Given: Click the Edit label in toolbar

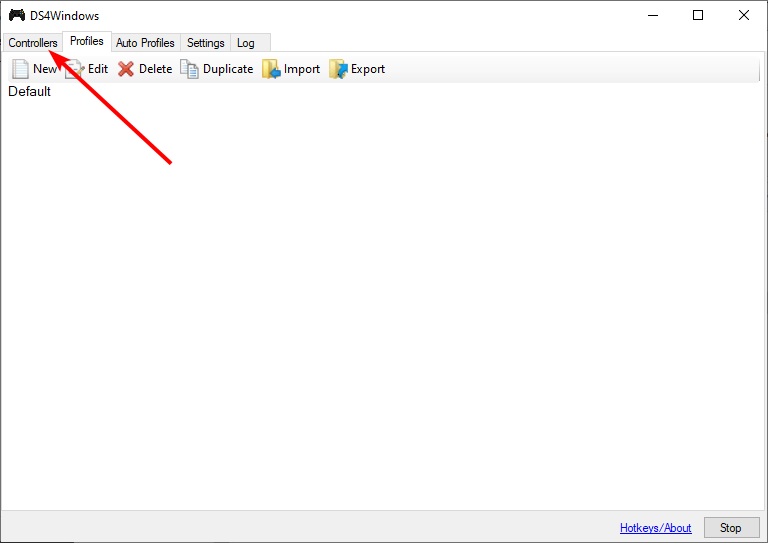Looking at the screenshot, I should click(98, 69).
